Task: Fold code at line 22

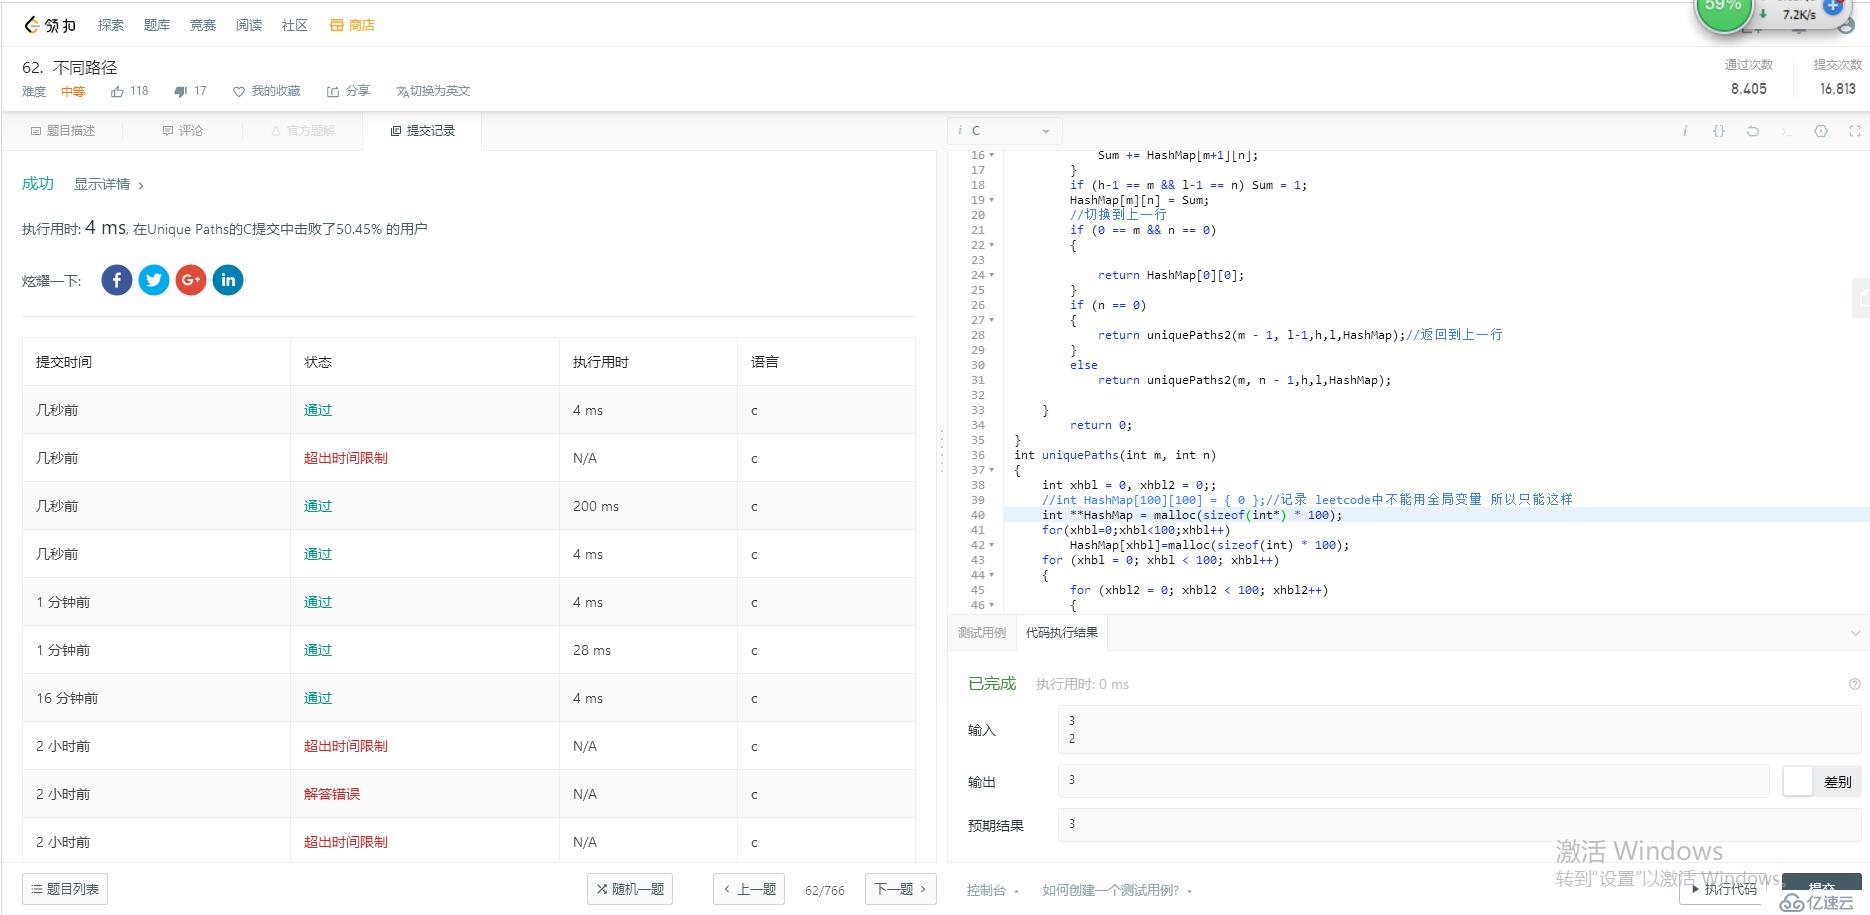Action: [x=992, y=245]
